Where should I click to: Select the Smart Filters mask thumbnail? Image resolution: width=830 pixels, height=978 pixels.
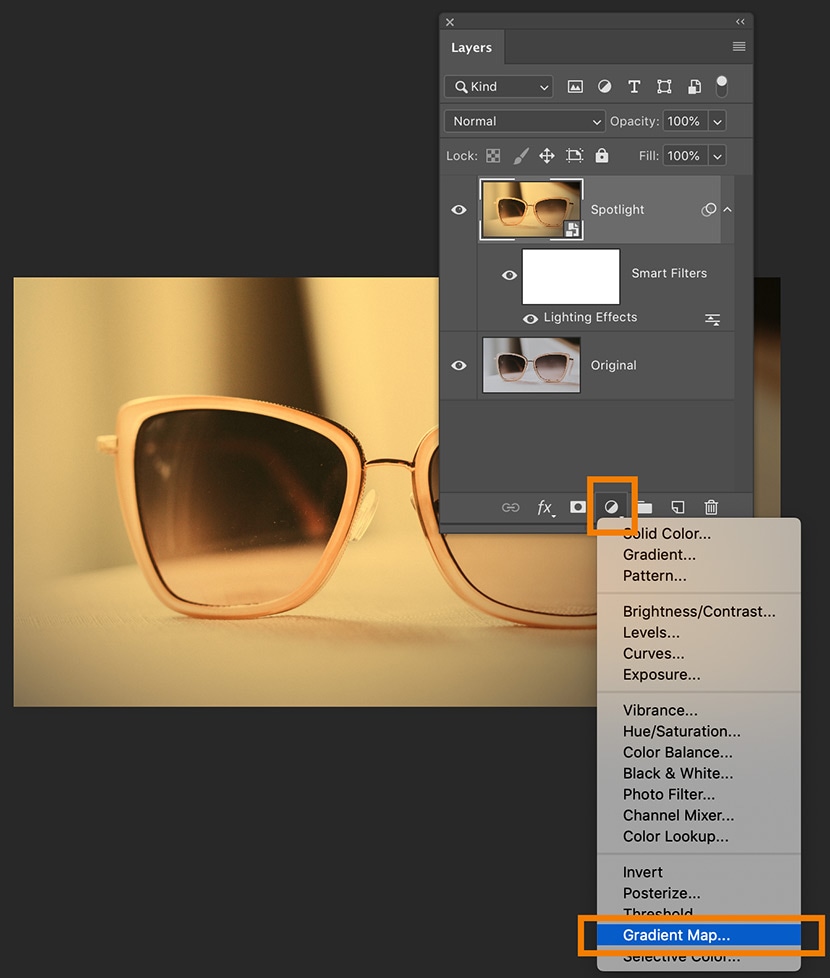pos(571,277)
